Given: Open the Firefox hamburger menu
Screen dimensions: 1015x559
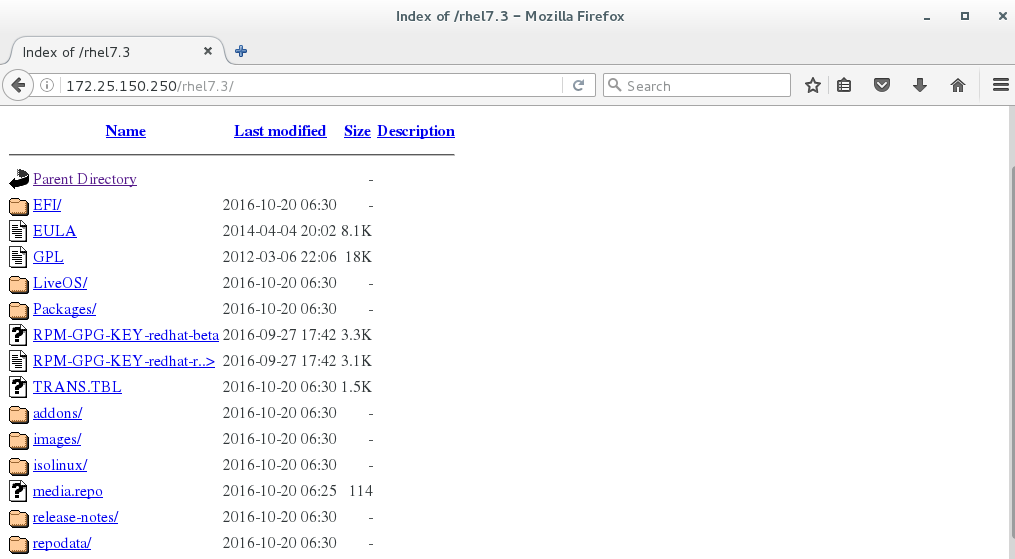Looking at the screenshot, I should pyautogui.click(x=1001, y=85).
